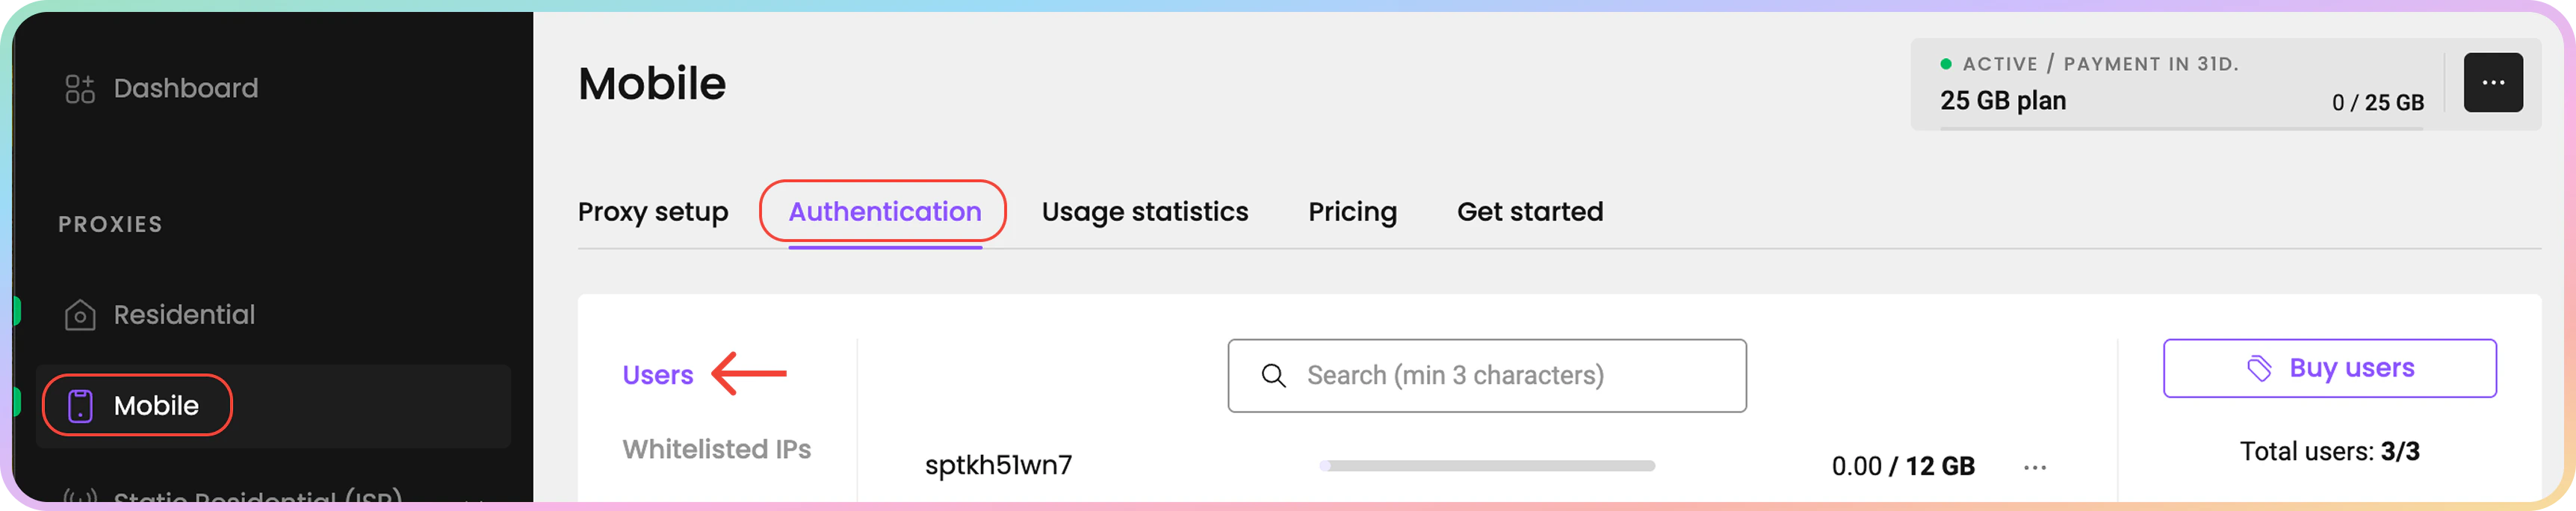The image size is (2576, 511).
Task: Click the magnifier icon in search box
Action: click(x=1273, y=376)
